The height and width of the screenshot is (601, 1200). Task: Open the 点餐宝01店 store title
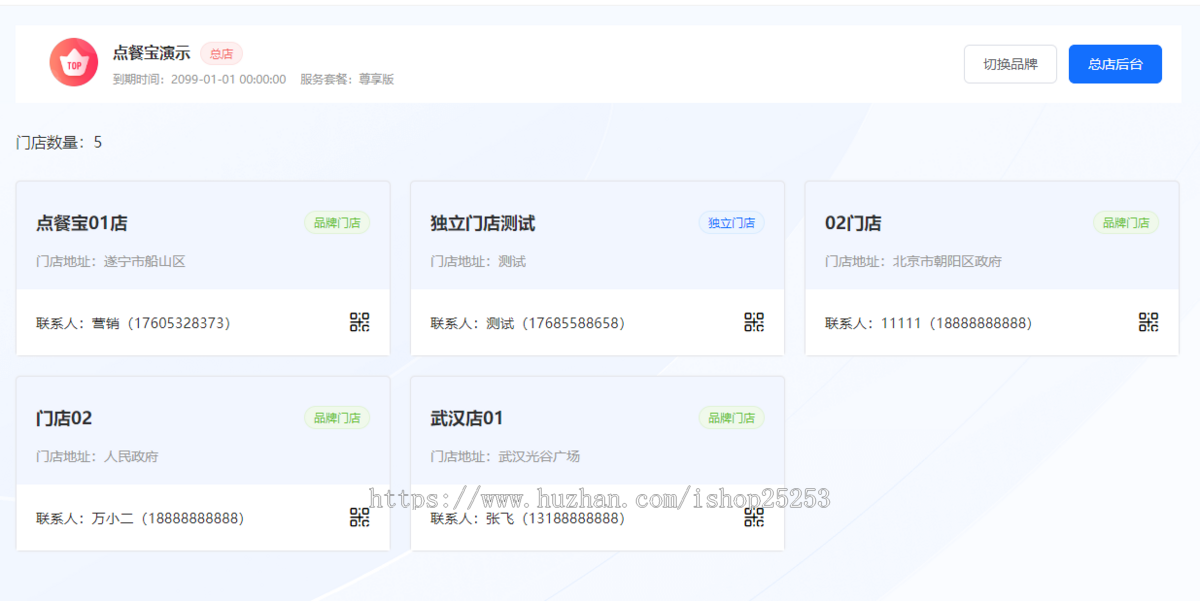click(82, 223)
